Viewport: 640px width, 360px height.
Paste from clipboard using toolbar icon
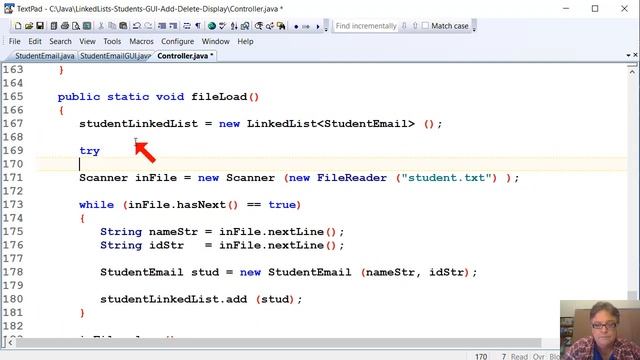(123, 26)
